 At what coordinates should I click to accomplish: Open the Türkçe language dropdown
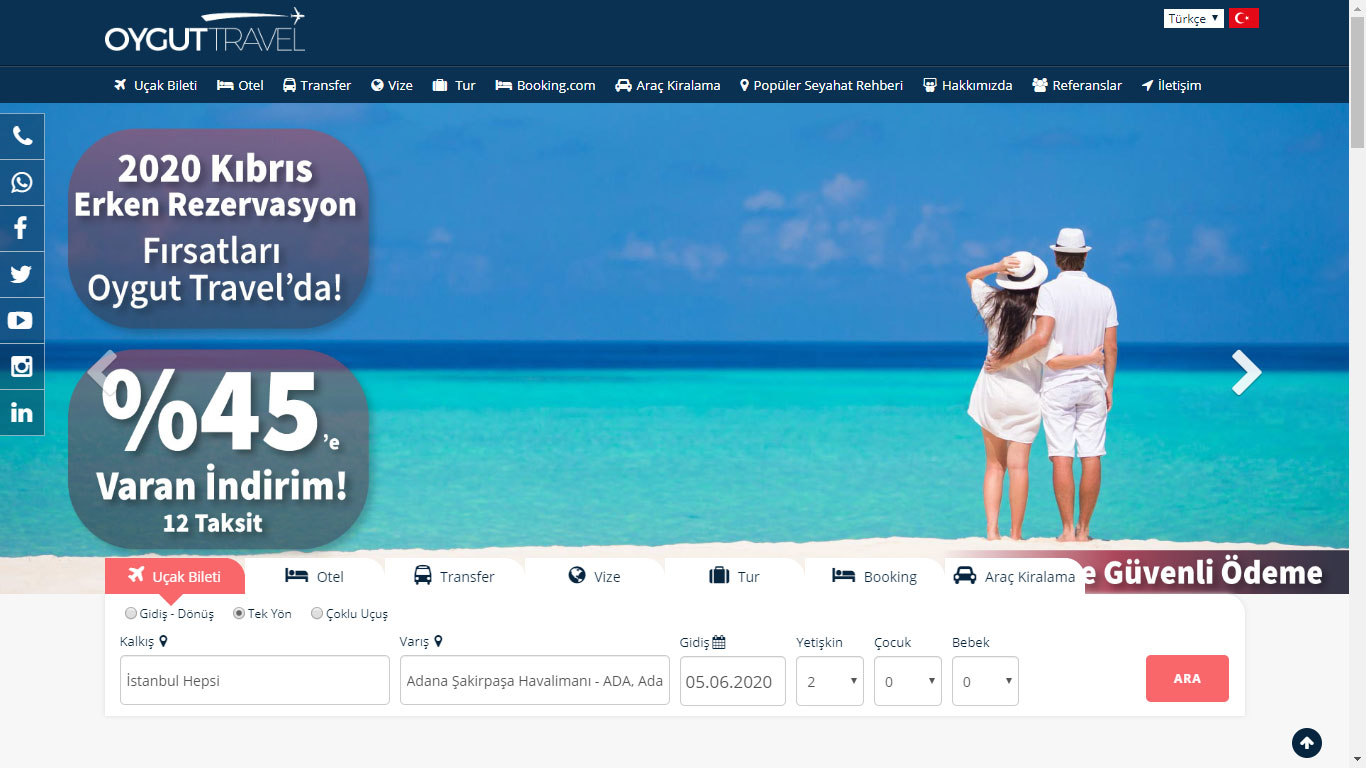pyautogui.click(x=1194, y=19)
